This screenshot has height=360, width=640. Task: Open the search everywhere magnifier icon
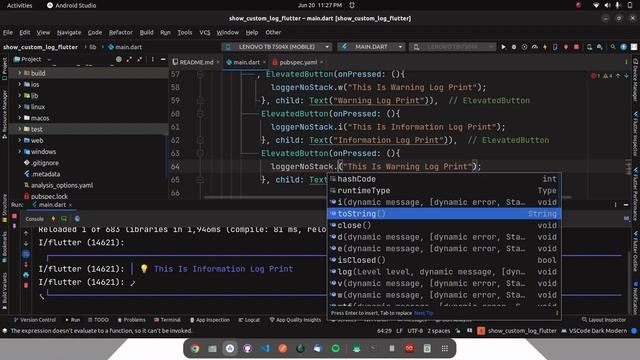point(613,47)
